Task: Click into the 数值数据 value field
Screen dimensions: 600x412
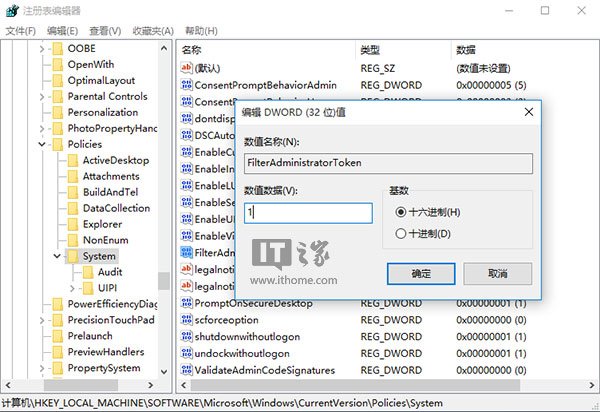Action: pyautogui.click(x=308, y=213)
